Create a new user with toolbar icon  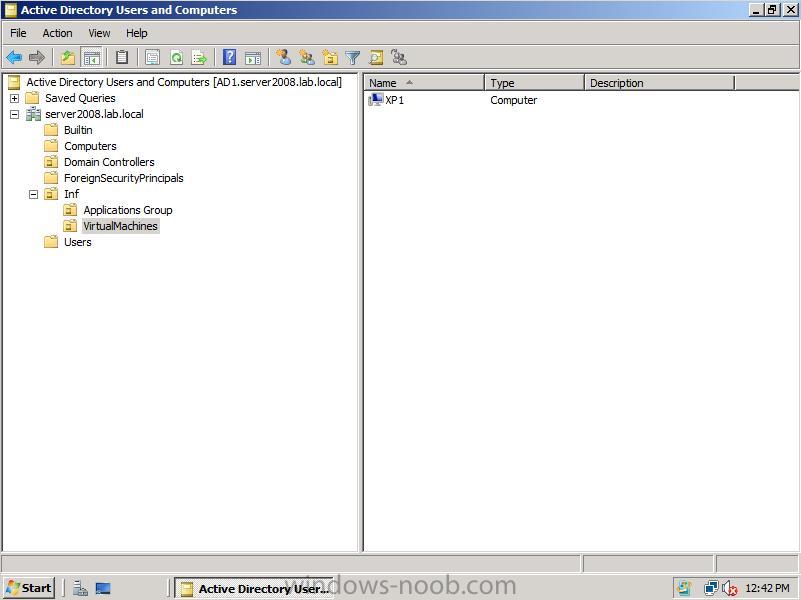pos(284,57)
